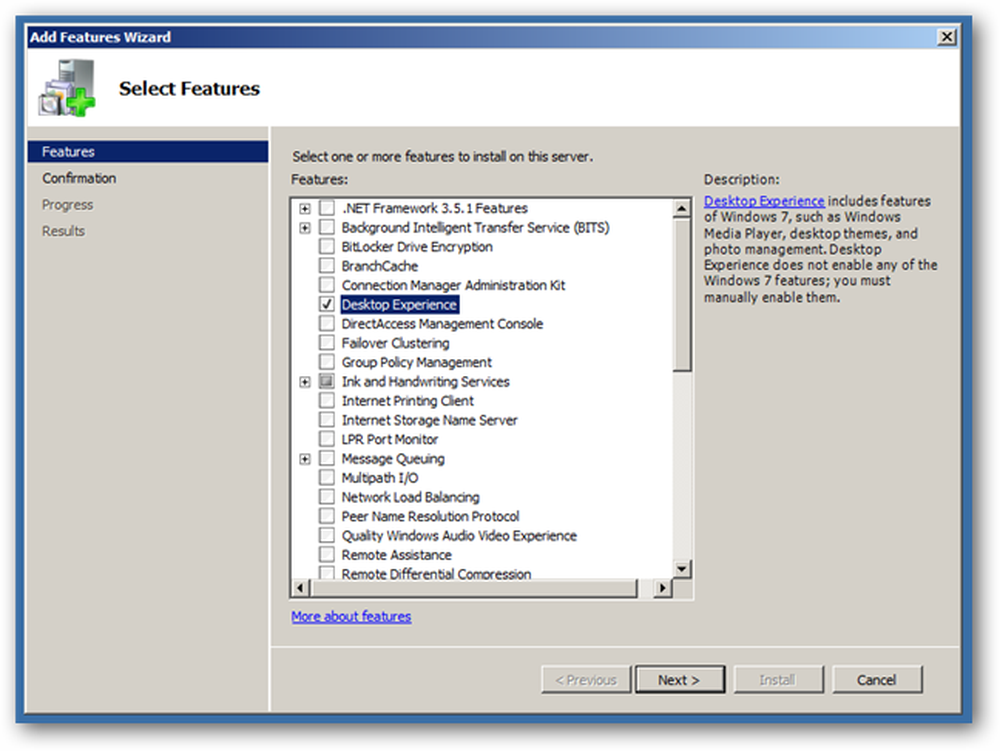1000x751 pixels.
Task: Click the up arrow of the features scrollbar
Action: (x=682, y=208)
